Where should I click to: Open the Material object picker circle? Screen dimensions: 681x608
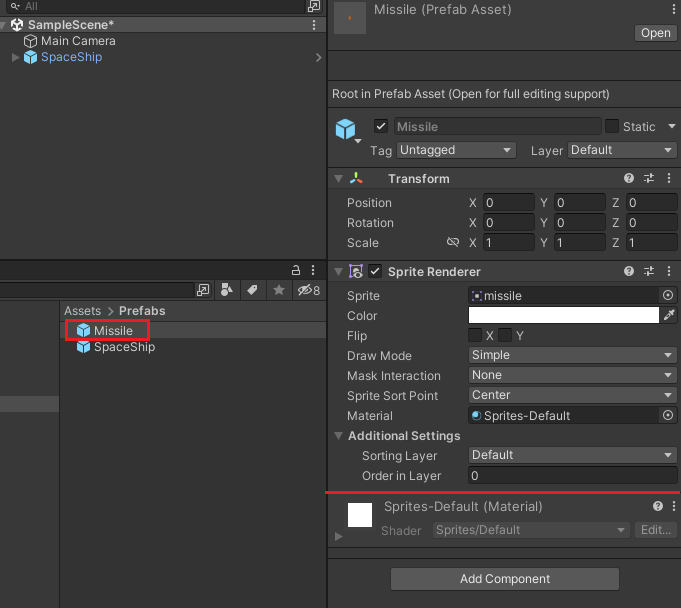(668, 415)
